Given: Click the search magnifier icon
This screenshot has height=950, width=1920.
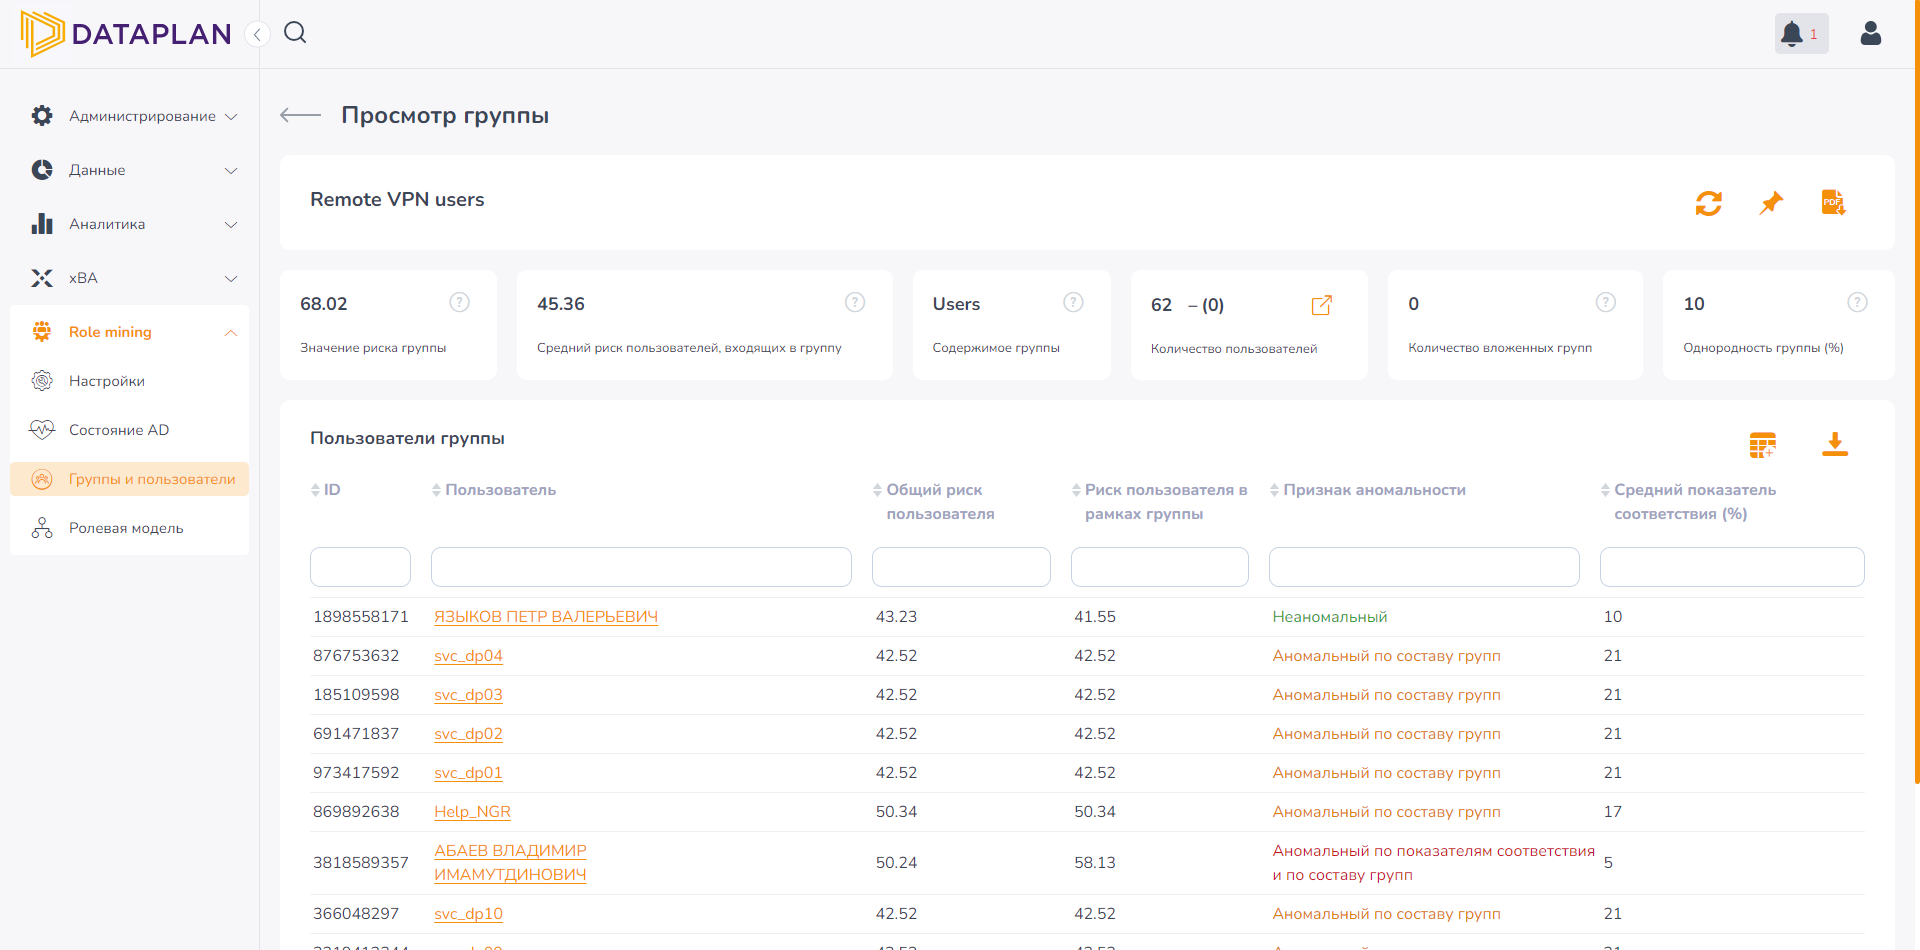Looking at the screenshot, I should [x=295, y=33].
